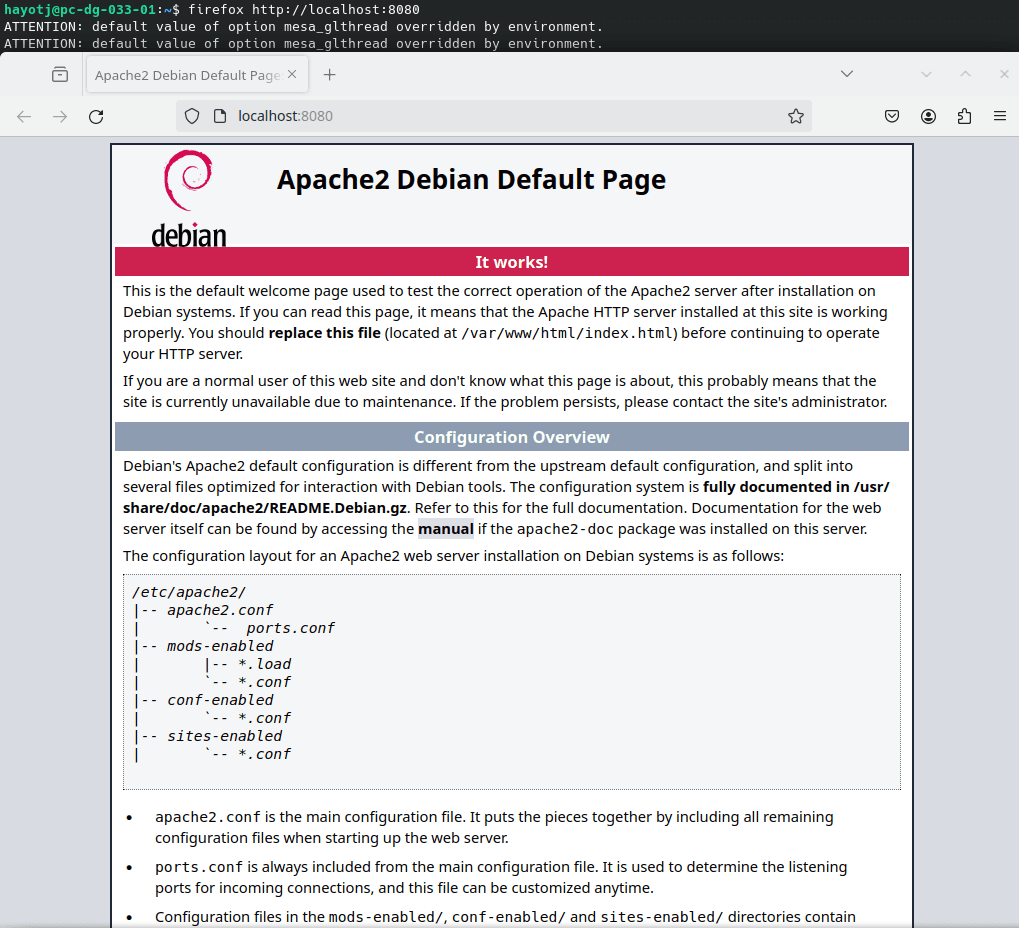Image resolution: width=1019 pixels, height=928 pixels.
Task: Open the Firefox account panel
Action: [928, 116]
